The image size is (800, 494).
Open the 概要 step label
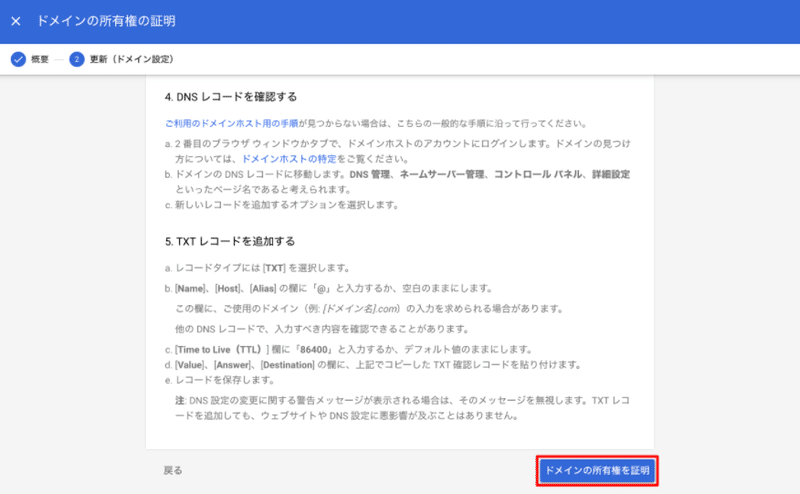click(40, 59)
